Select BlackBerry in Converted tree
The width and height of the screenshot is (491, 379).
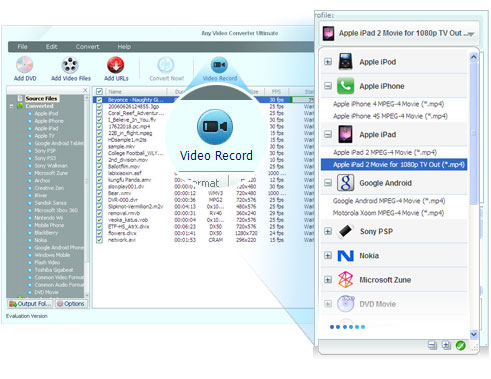click(x=46, y=233)
